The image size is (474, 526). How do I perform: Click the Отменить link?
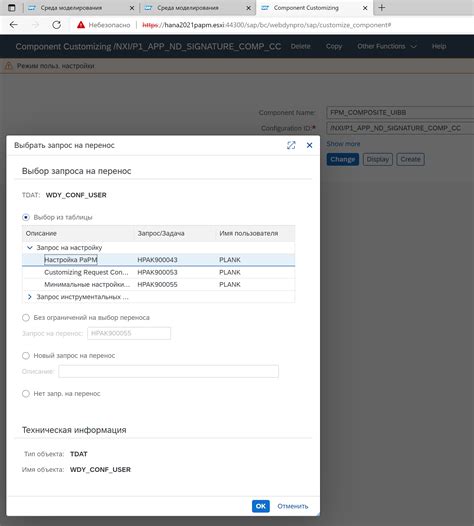pos(293,506)
